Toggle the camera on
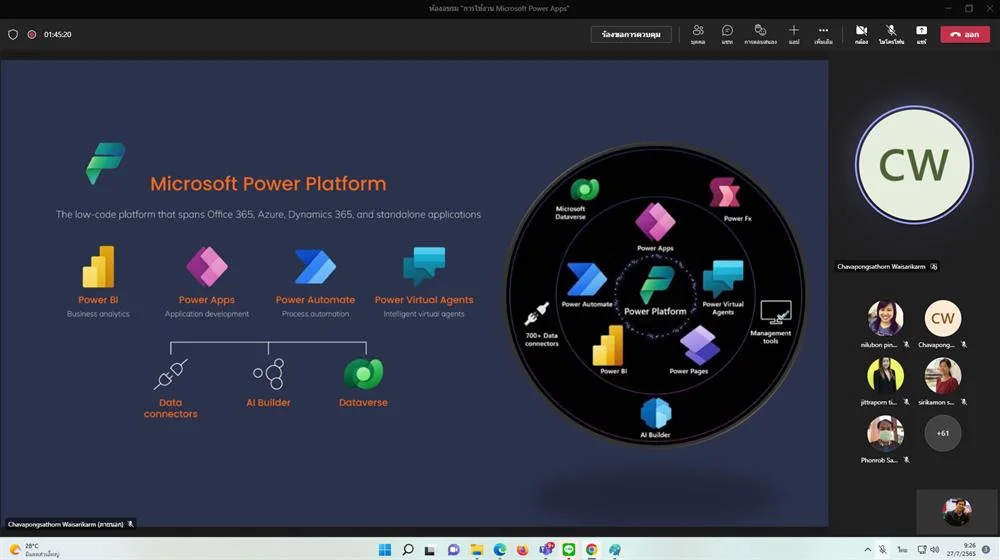This screenshot has width=1000, height=560. tap(861, 34)
